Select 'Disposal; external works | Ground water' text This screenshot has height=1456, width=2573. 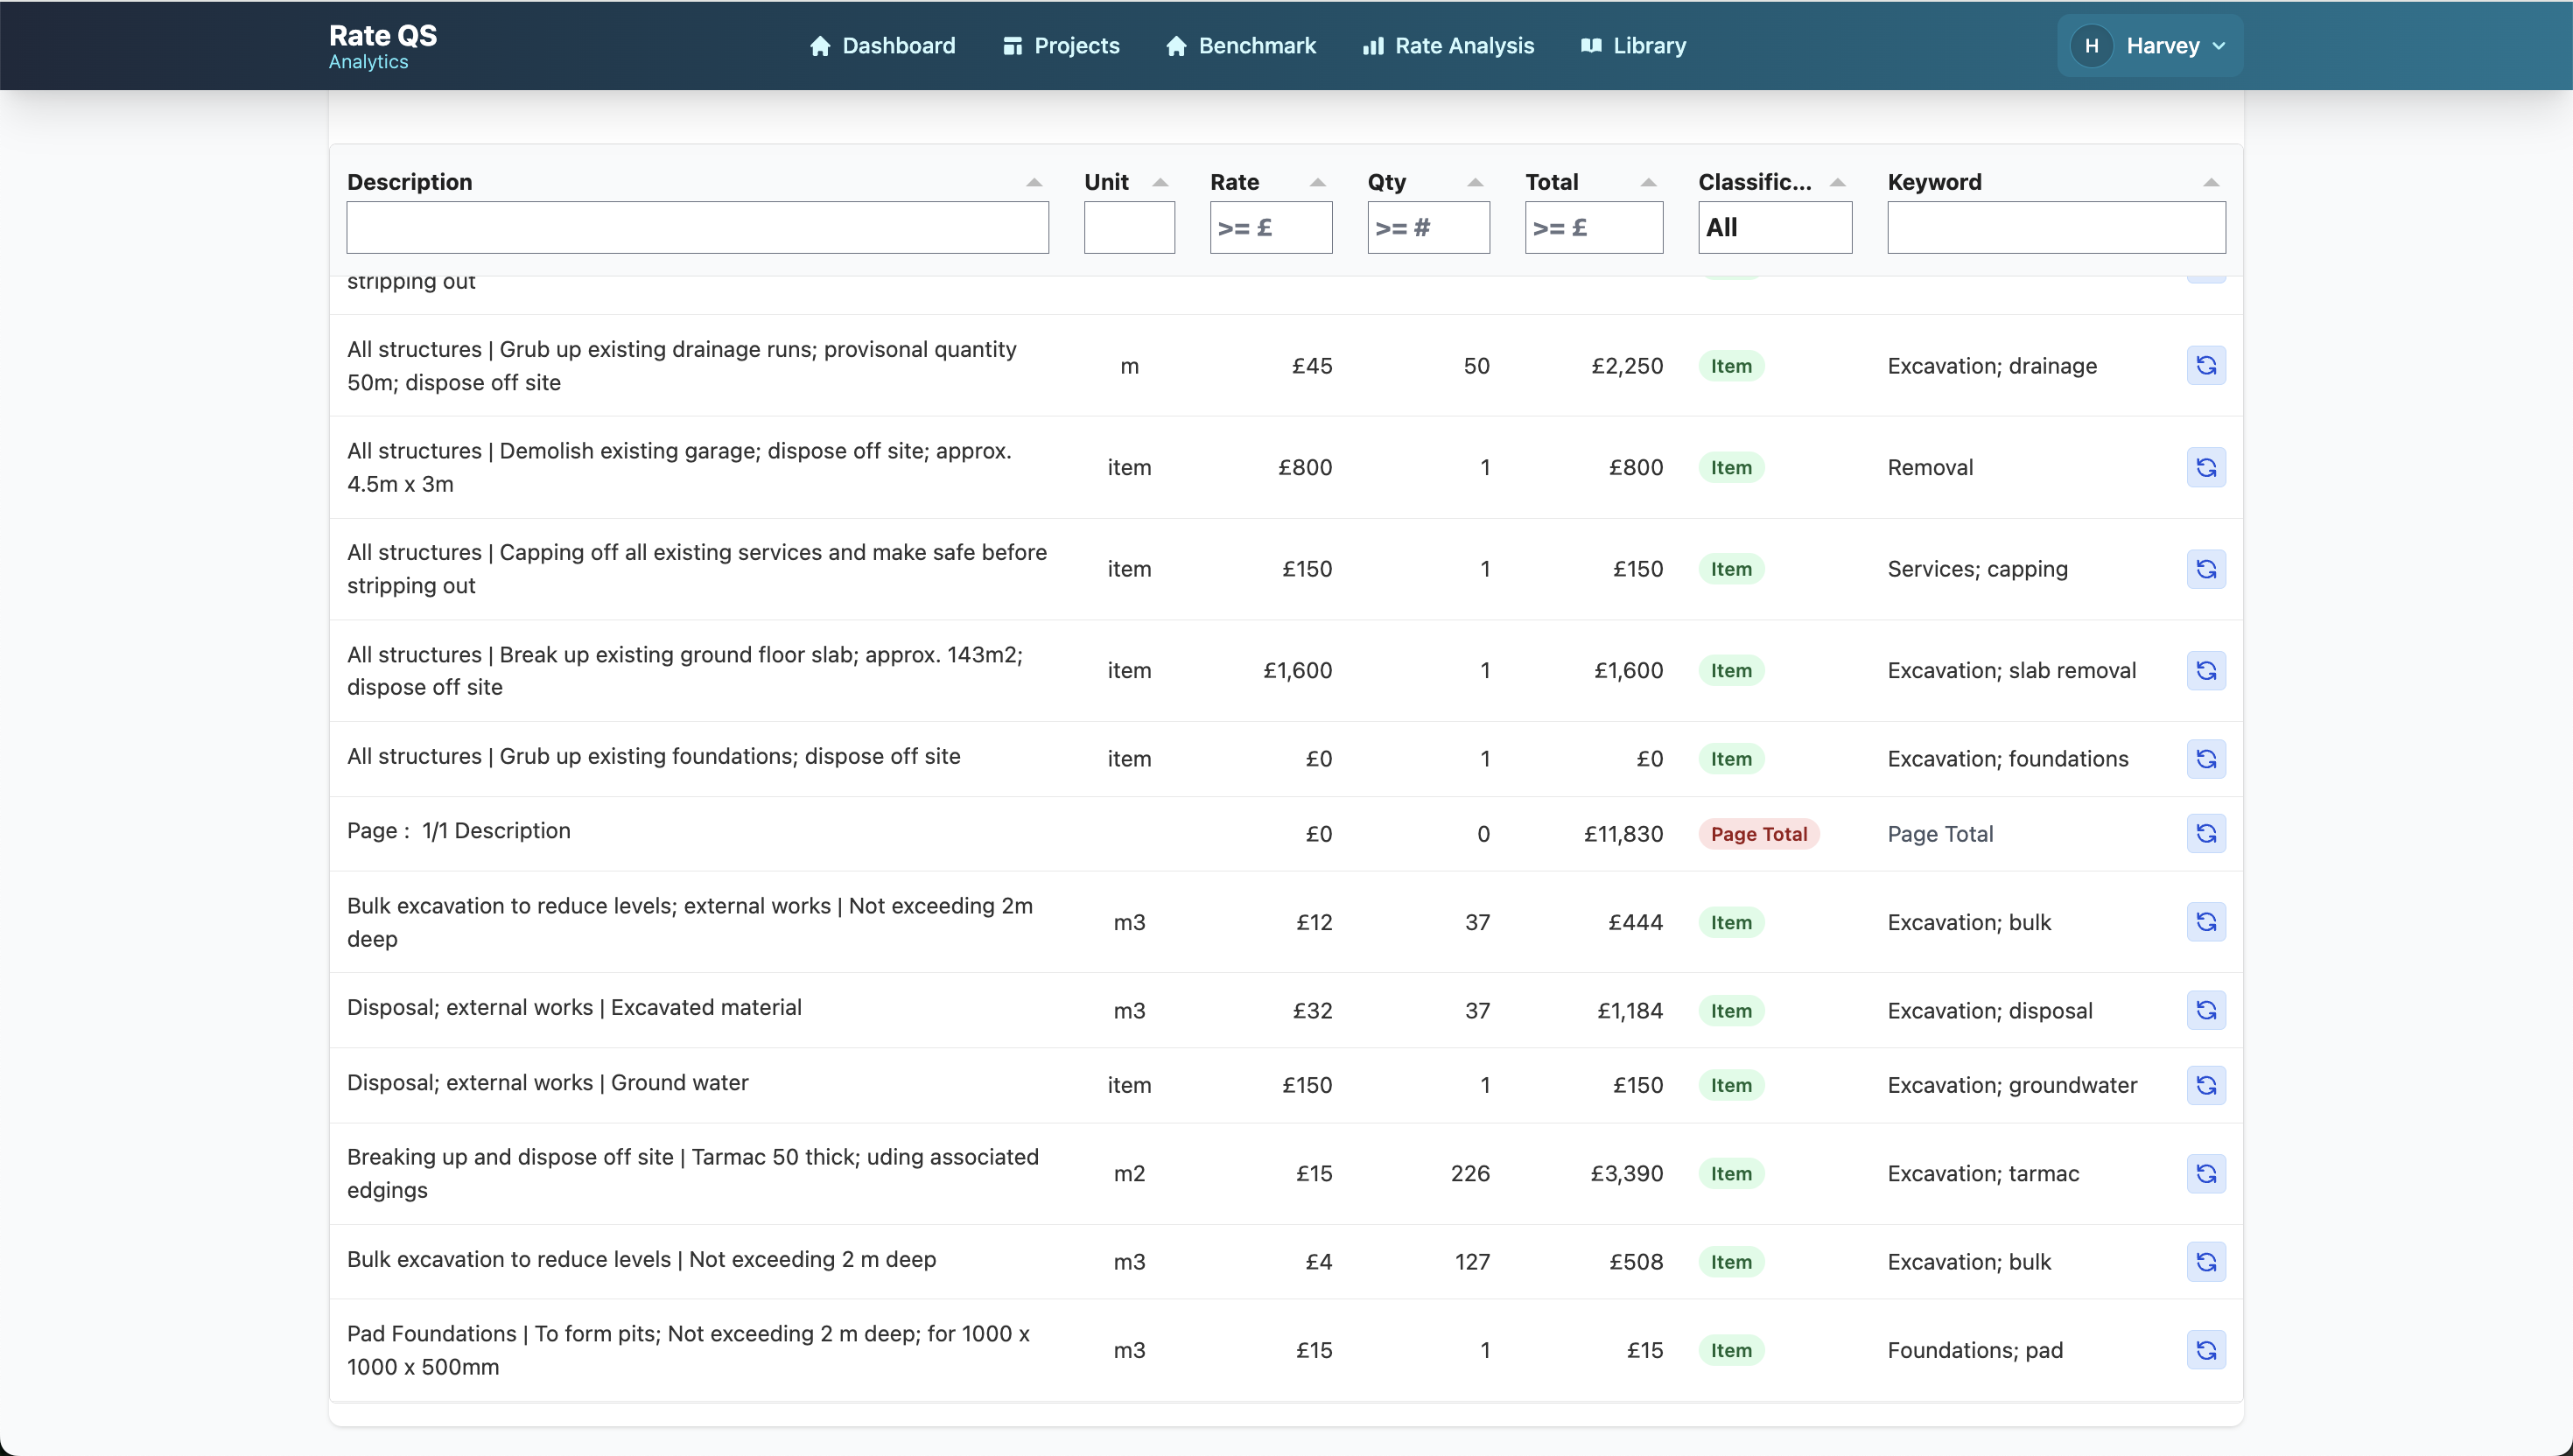pyautogui.click(x=548, y=1083)
